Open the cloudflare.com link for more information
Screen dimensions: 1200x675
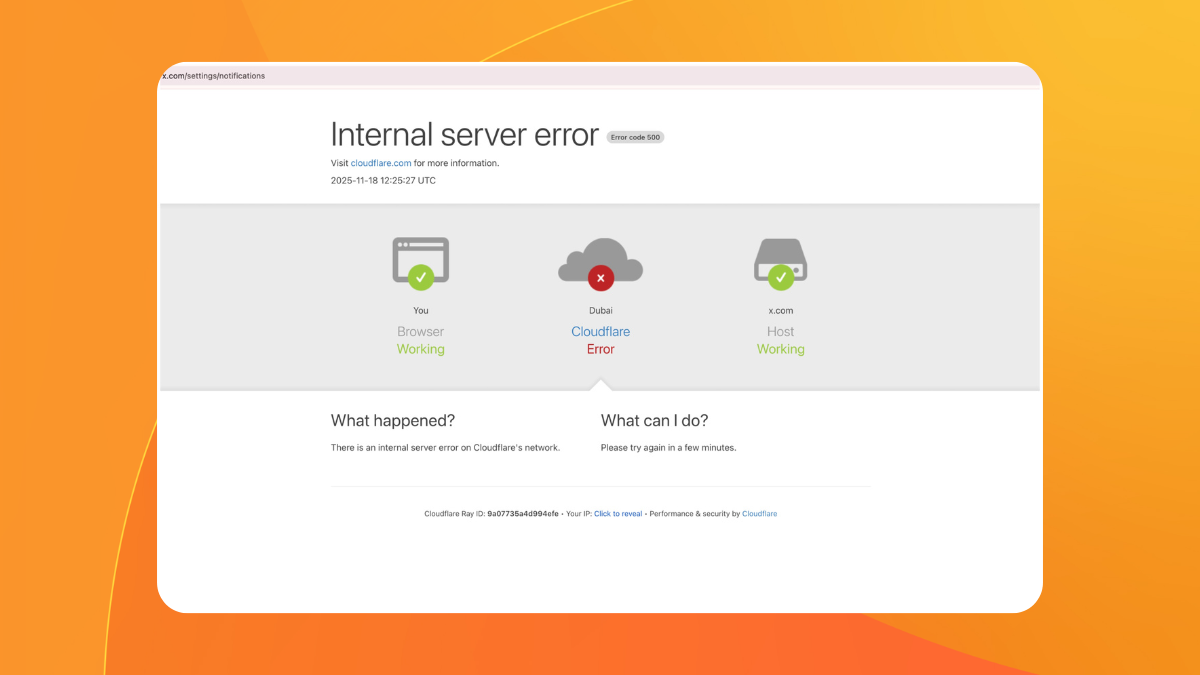click(x=380, y=163)
